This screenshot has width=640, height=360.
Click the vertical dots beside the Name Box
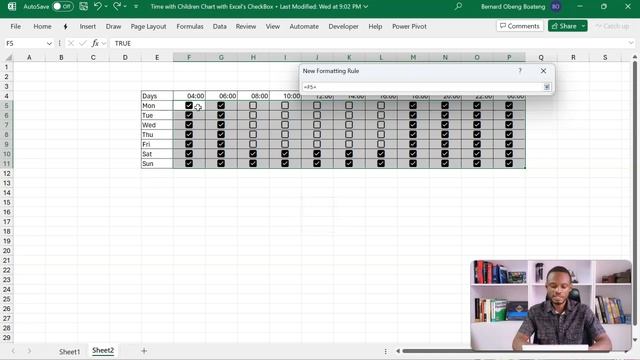[60, 43]
